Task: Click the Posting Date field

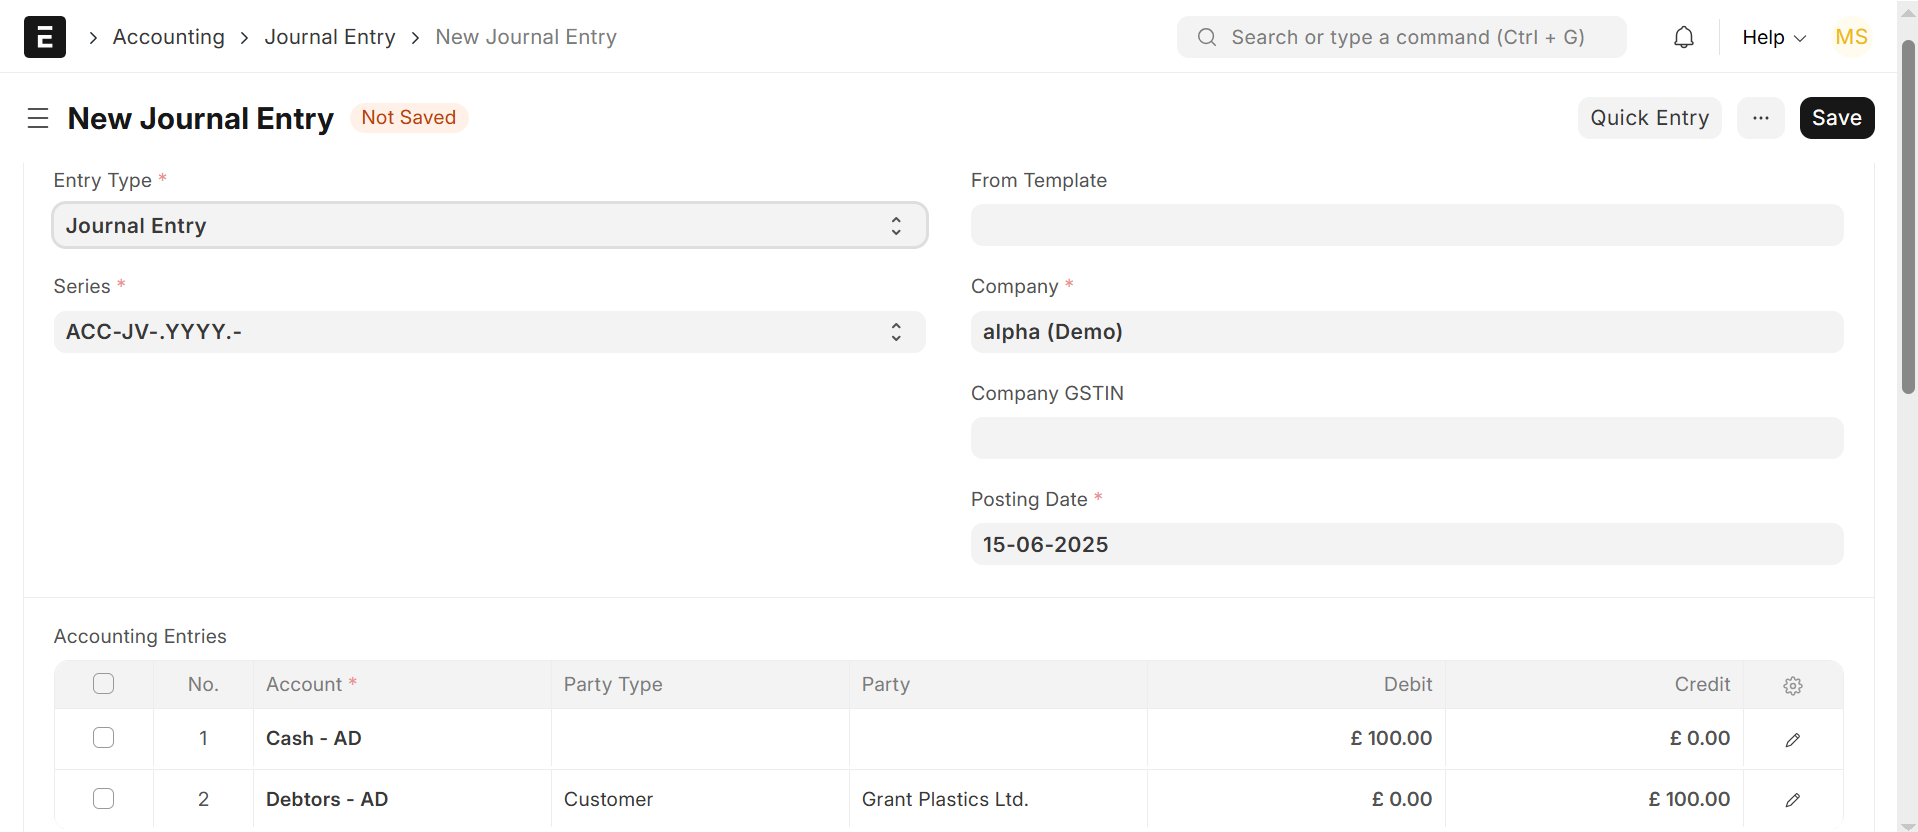Action: [1406, 545]
